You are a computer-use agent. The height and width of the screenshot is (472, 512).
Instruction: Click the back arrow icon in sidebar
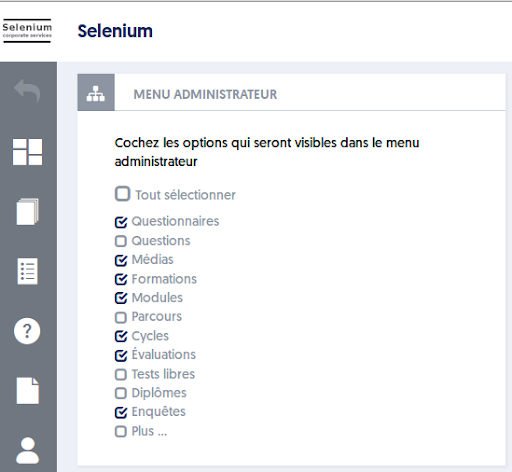tap(27, 90)
